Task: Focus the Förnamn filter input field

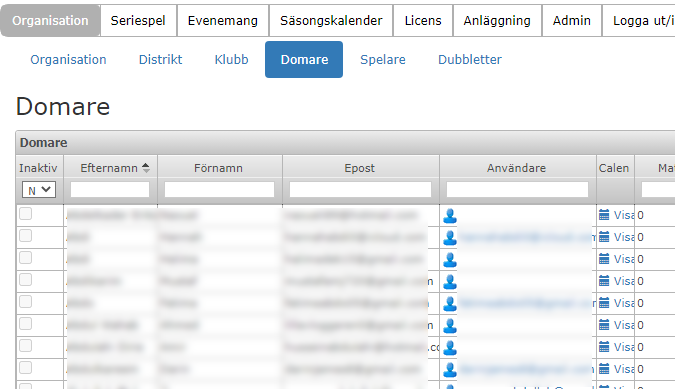Action: [x=220, y=190]
